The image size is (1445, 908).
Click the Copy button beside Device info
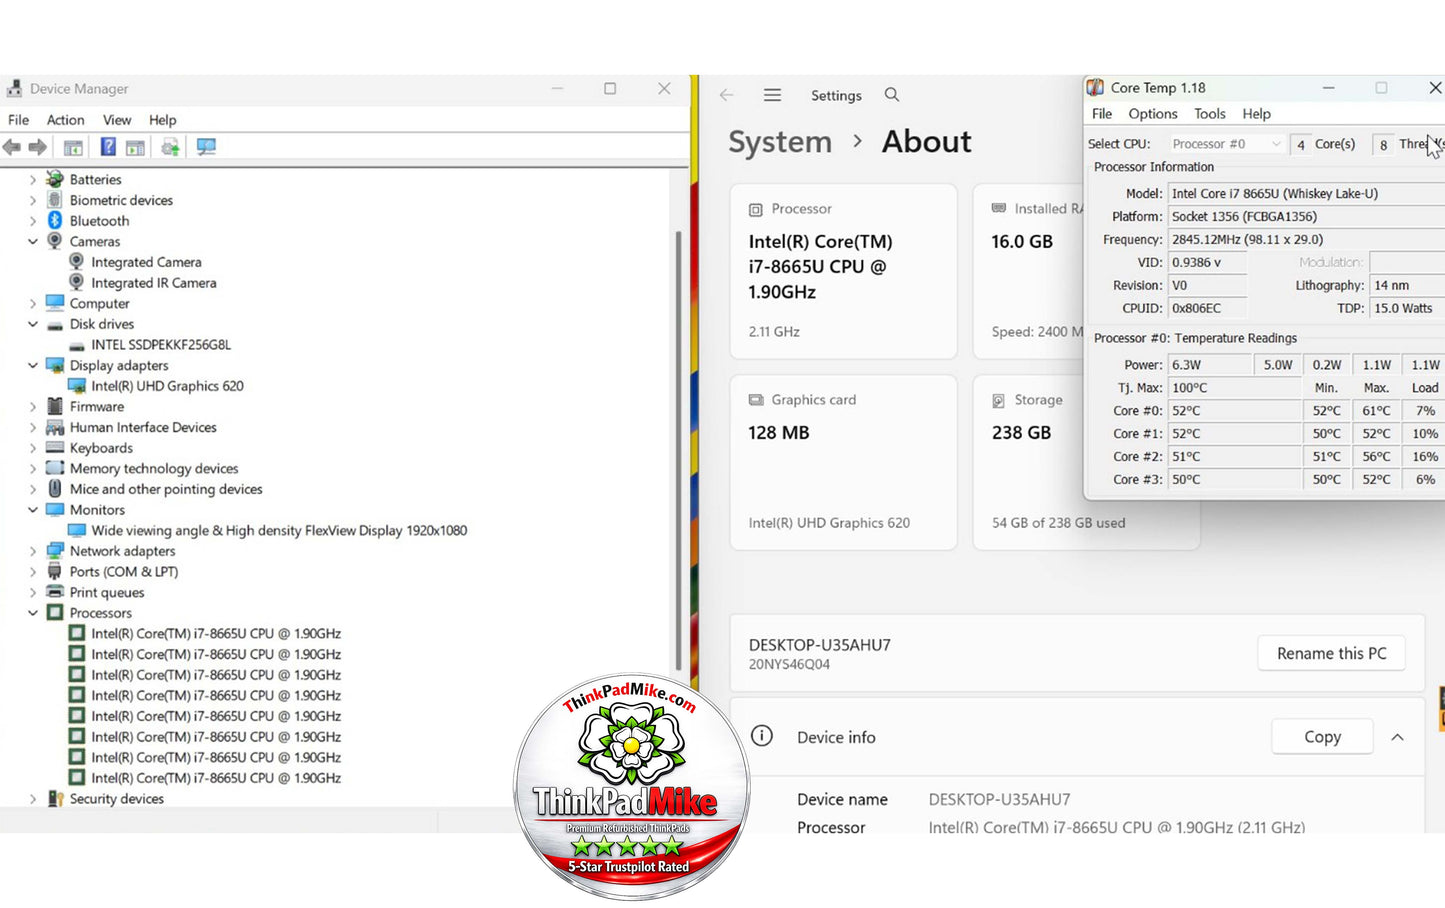click(1322, 737)
